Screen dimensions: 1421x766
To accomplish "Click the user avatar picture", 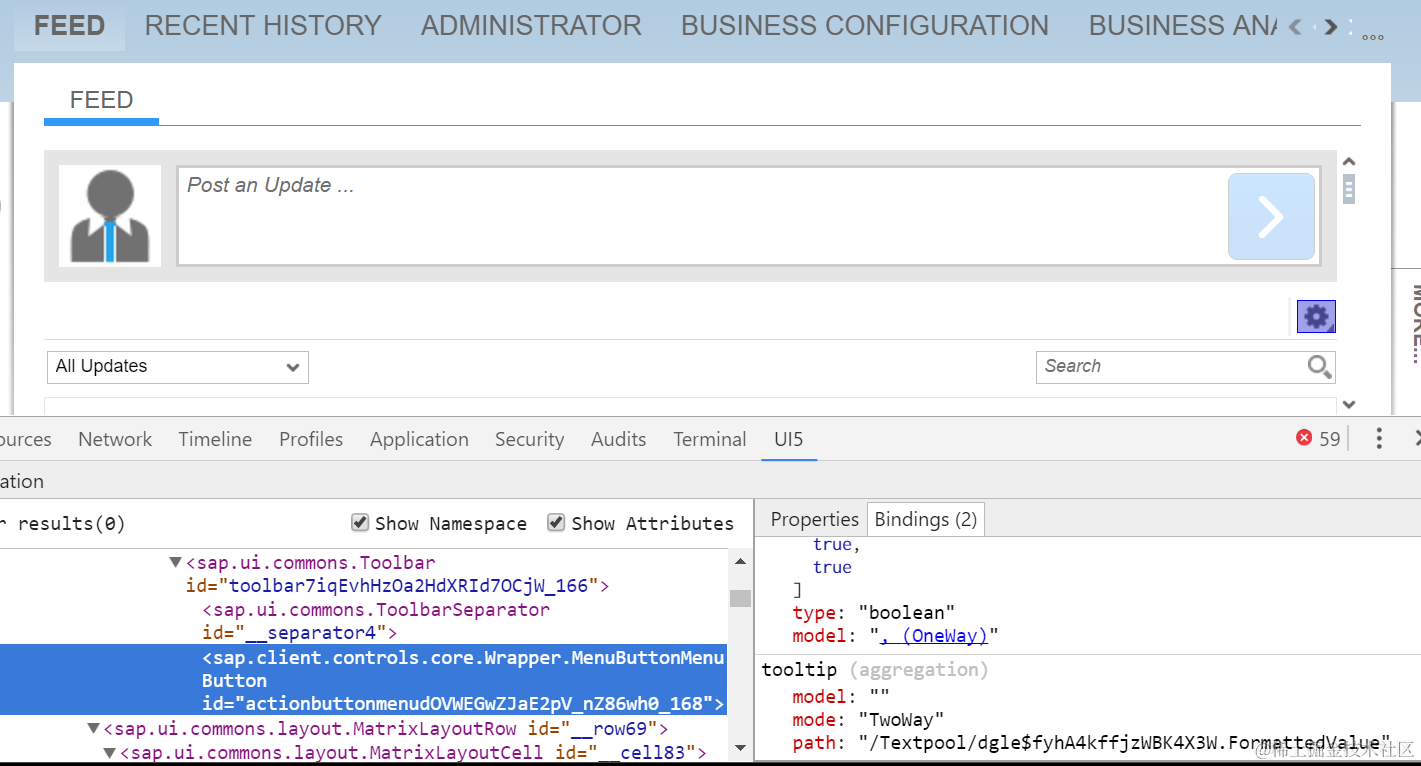I will click(110, 216).
